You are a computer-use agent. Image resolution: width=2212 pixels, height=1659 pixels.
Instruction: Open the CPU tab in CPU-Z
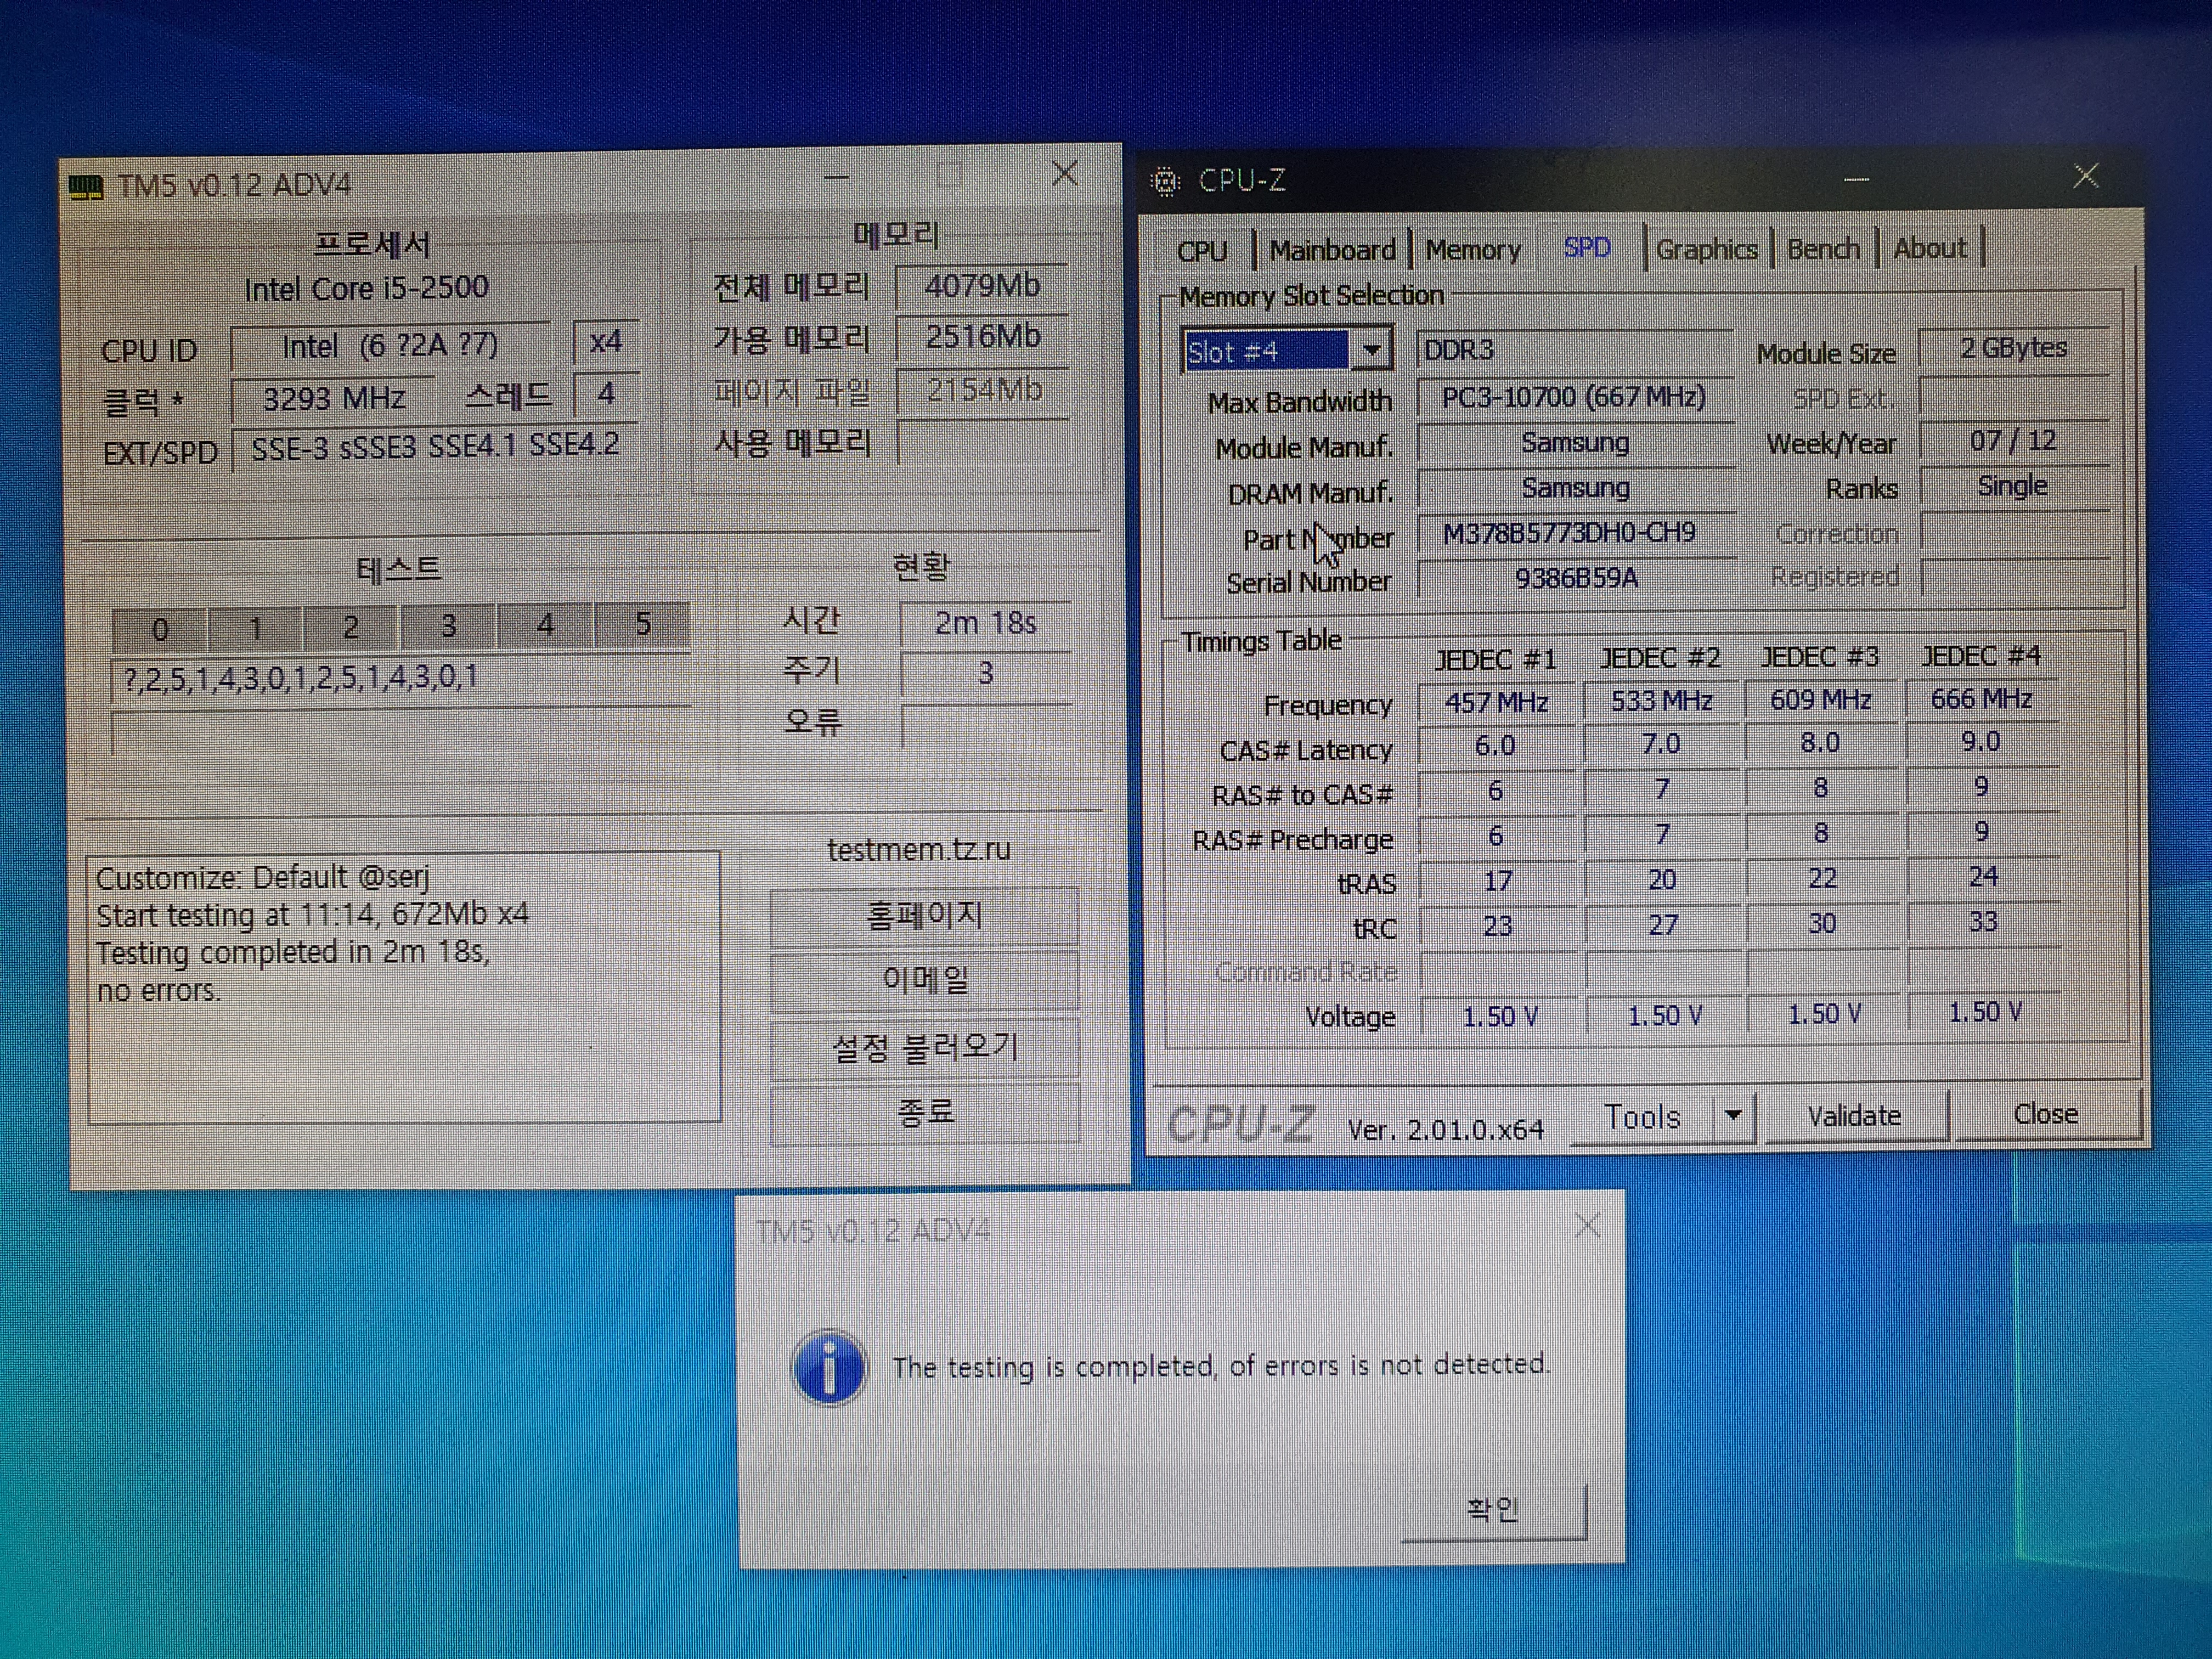coord(1202,250)
